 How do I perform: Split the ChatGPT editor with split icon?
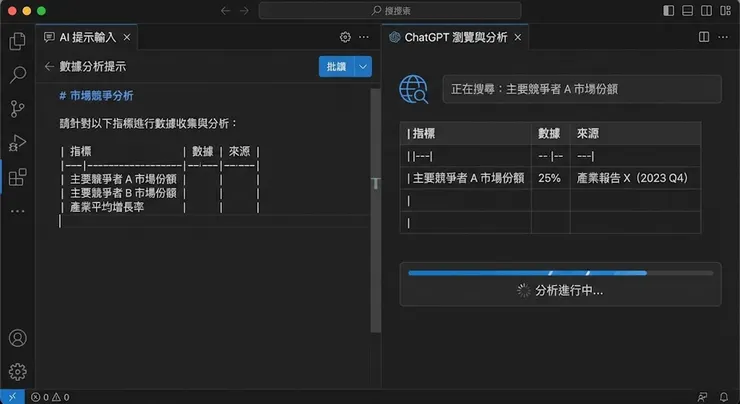coord(704,37)
